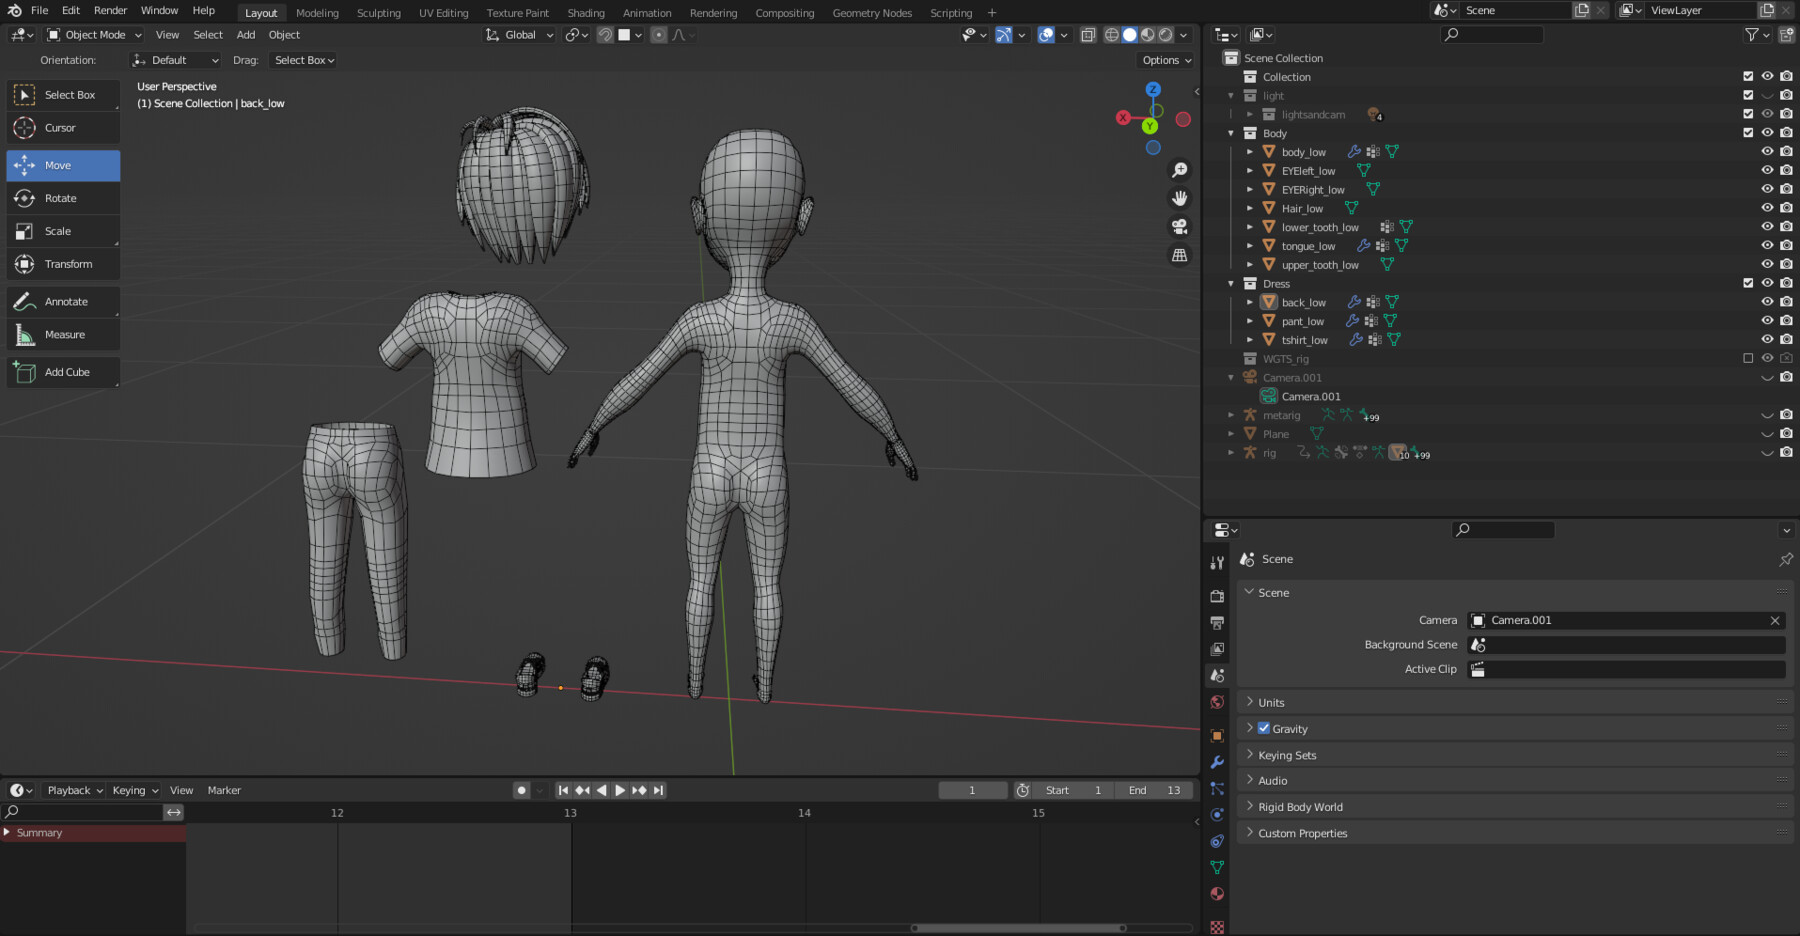Collapse the Body collection
This screenshot has height=936, width=1800.
(x=1231, y=132)
